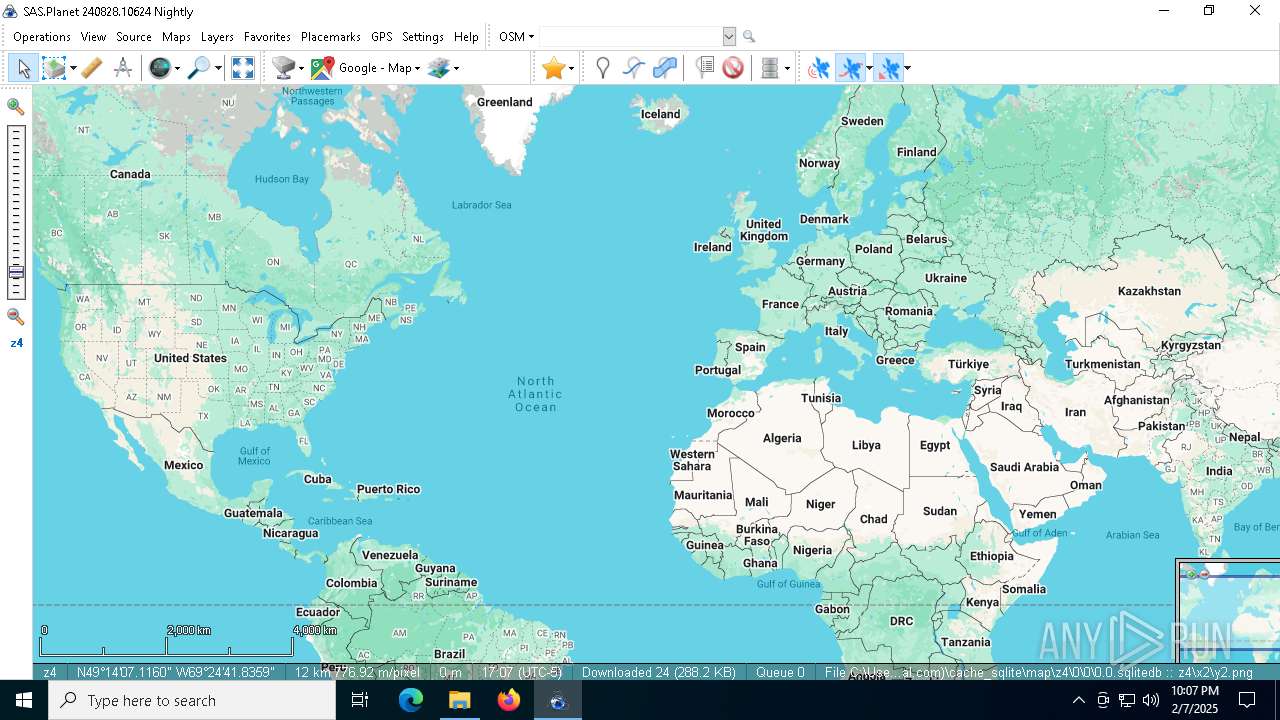This screenshot has width=1280, height=720.
Task: Click into the search input field
Action: (630, 37)
